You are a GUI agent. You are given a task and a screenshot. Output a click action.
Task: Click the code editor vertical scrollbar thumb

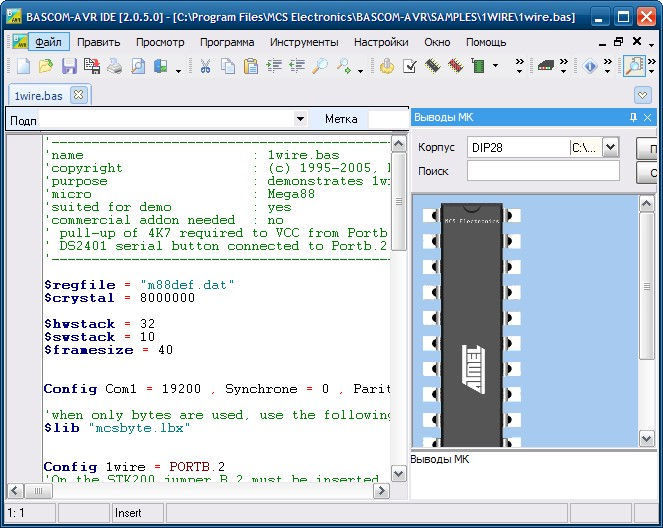[398, 202]
